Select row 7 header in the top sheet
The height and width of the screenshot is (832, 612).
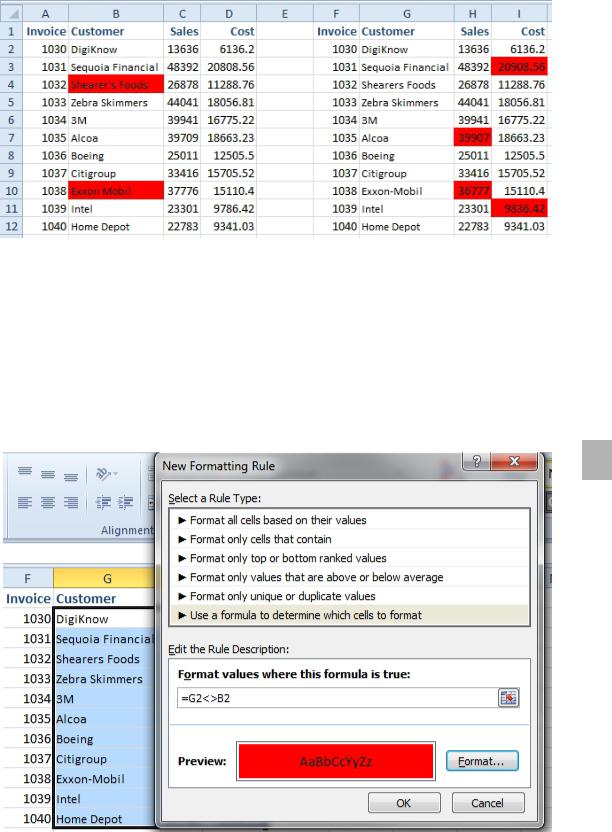pyautogui.click(x=11, y=138)
